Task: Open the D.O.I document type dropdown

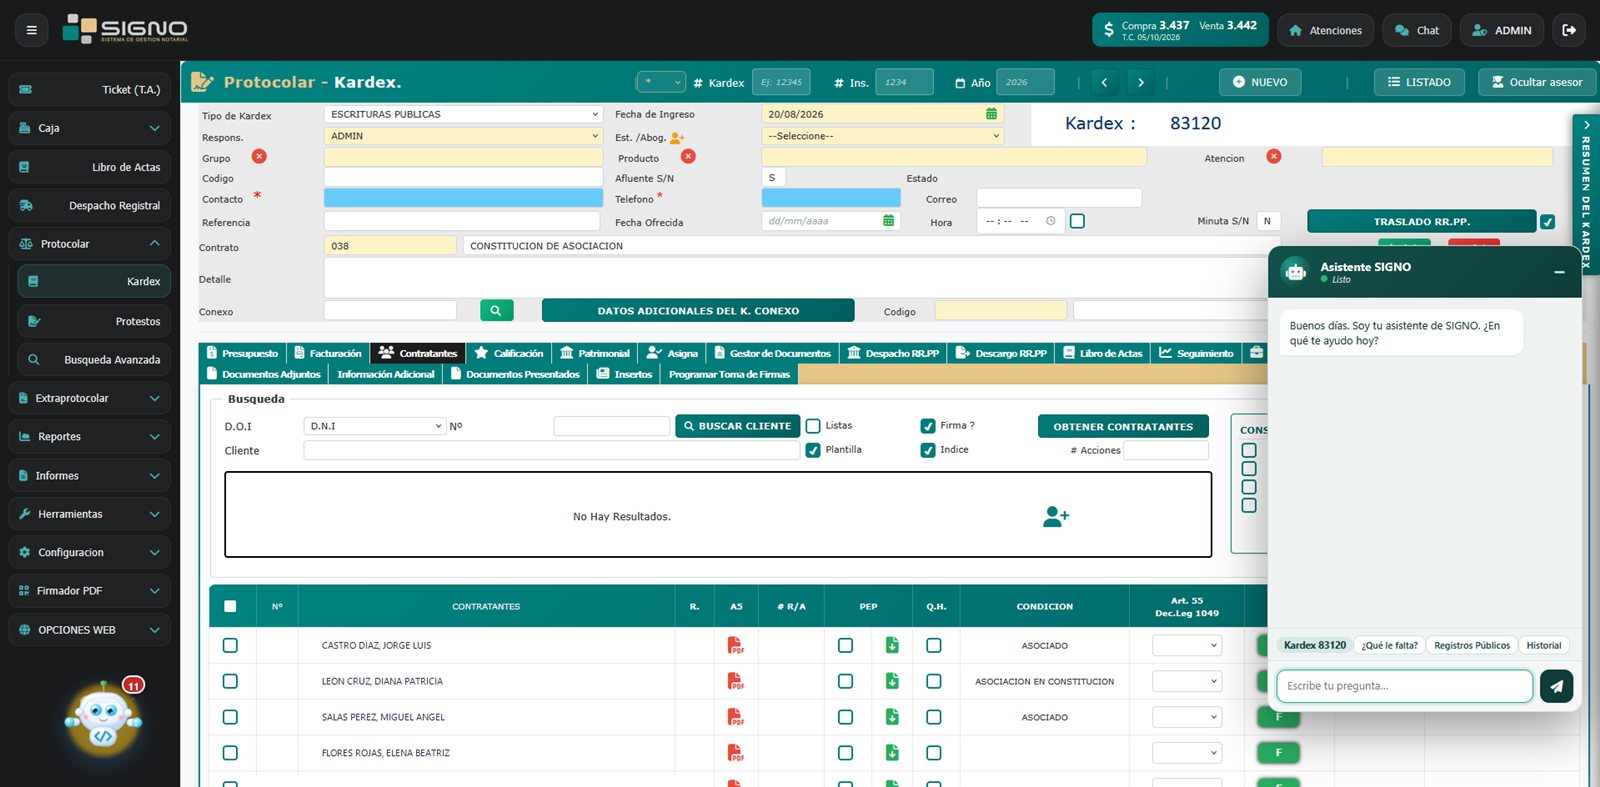Action: tap(374, 426)
